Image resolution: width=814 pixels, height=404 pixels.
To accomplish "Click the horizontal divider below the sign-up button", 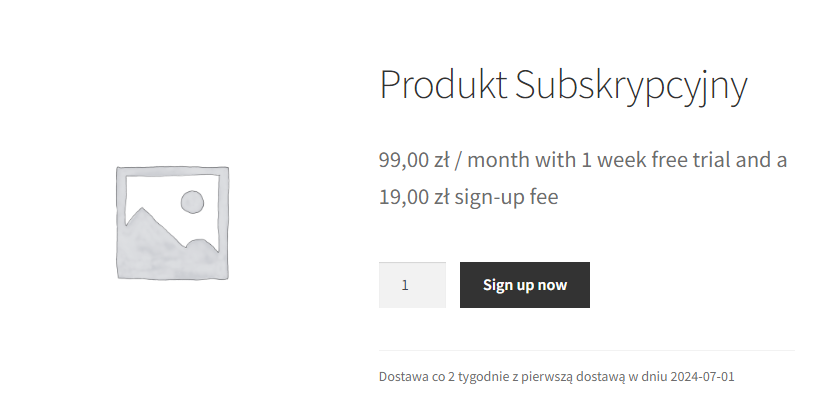I will [x=587, y=351].
